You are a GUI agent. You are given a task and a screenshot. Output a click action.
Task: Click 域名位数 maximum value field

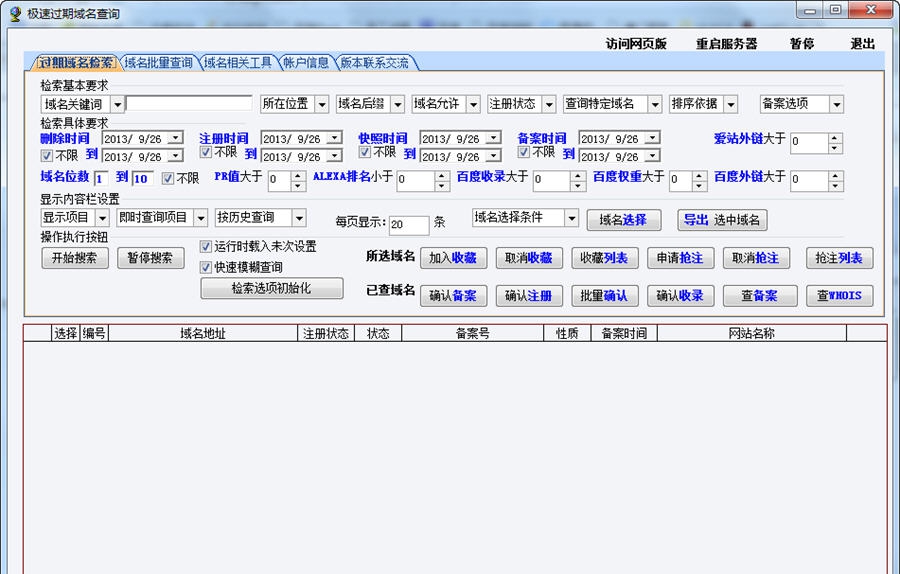click(x=142, y=179)
